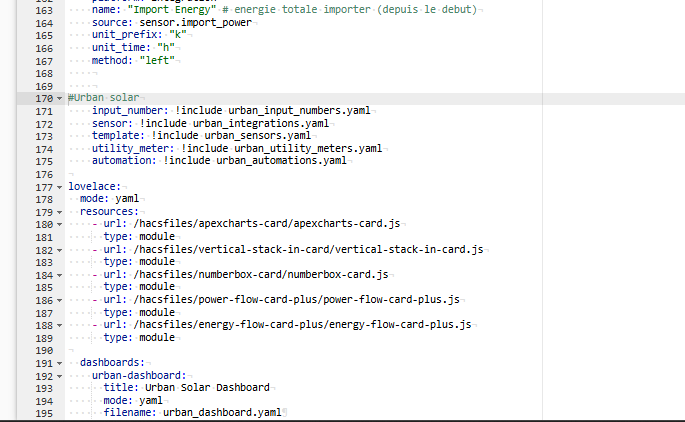Screen dimensions: 685x422
Task: Click the power-flow-card-plus.js url
Action: coord(296,300)
